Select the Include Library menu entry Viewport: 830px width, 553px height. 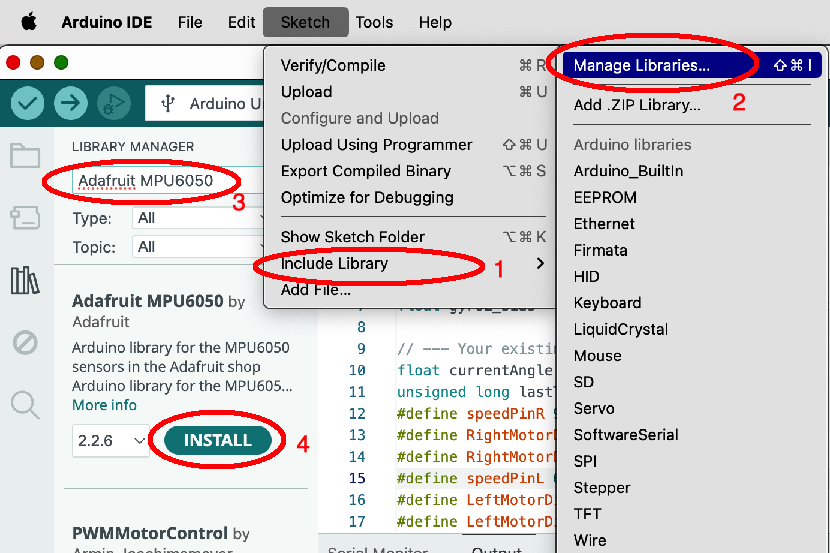[410, 263]
